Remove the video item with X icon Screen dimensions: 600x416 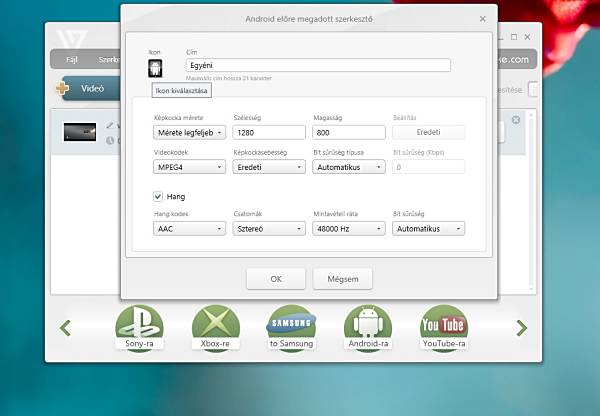[x=516, y=120]
